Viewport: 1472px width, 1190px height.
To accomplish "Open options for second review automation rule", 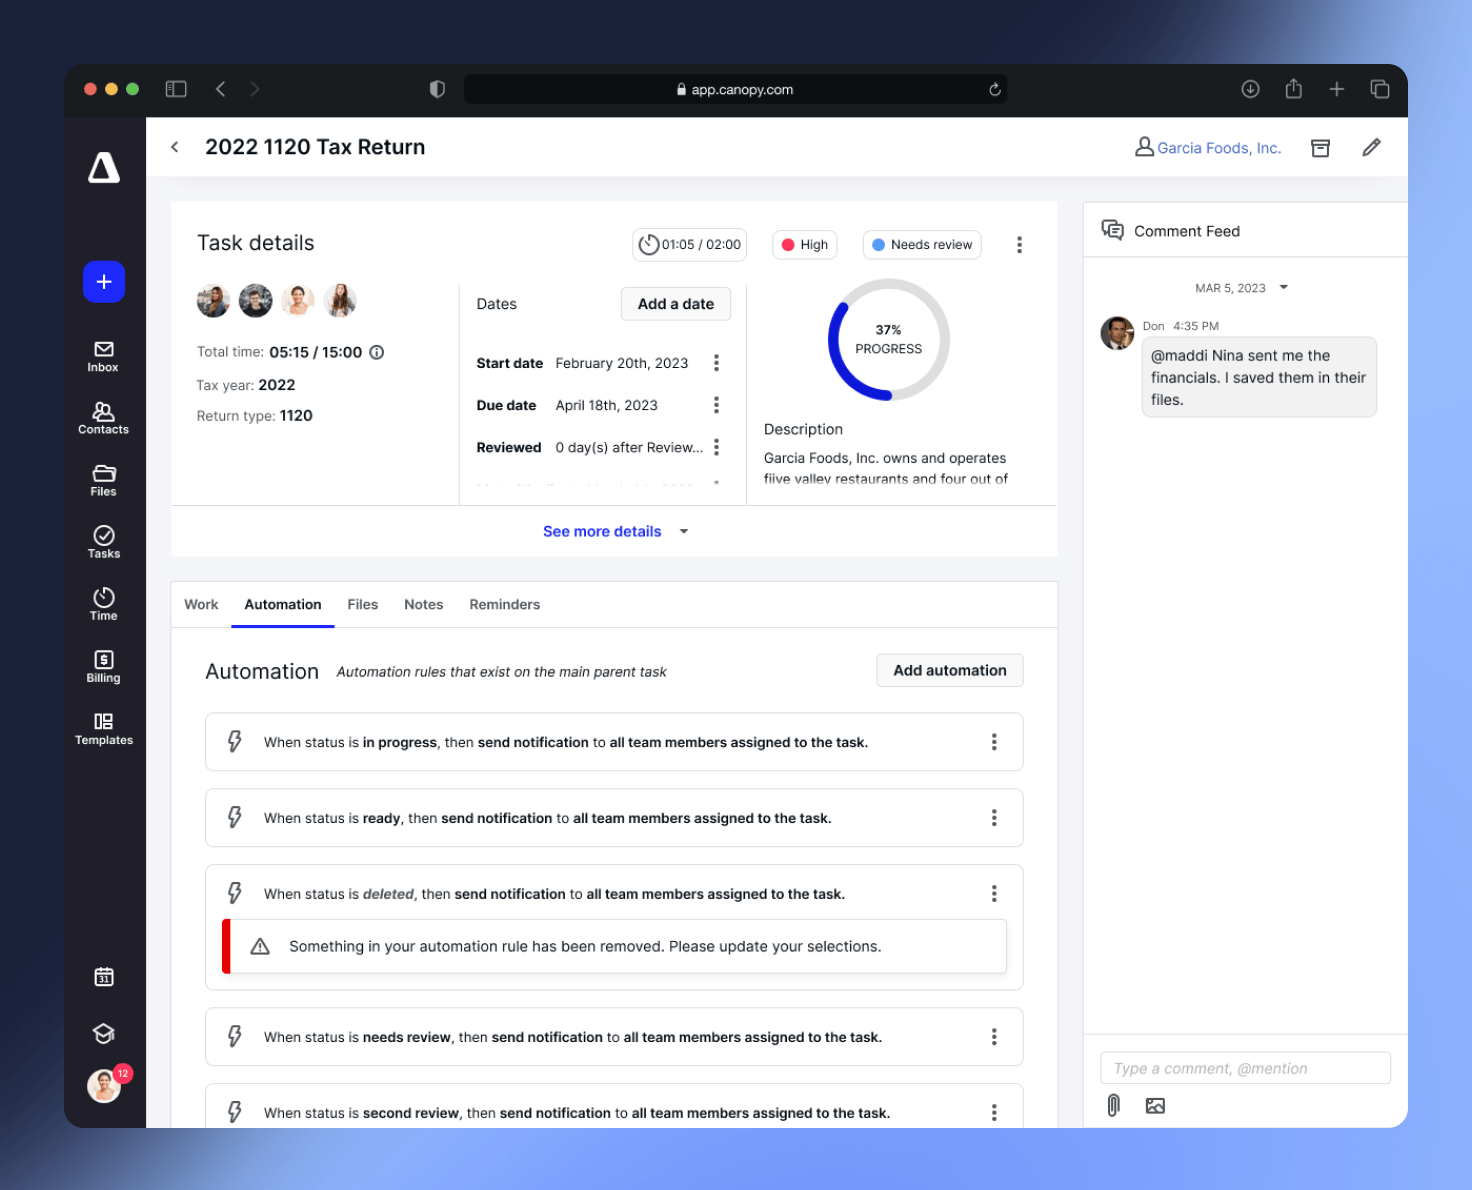I will click(994, 1112).
